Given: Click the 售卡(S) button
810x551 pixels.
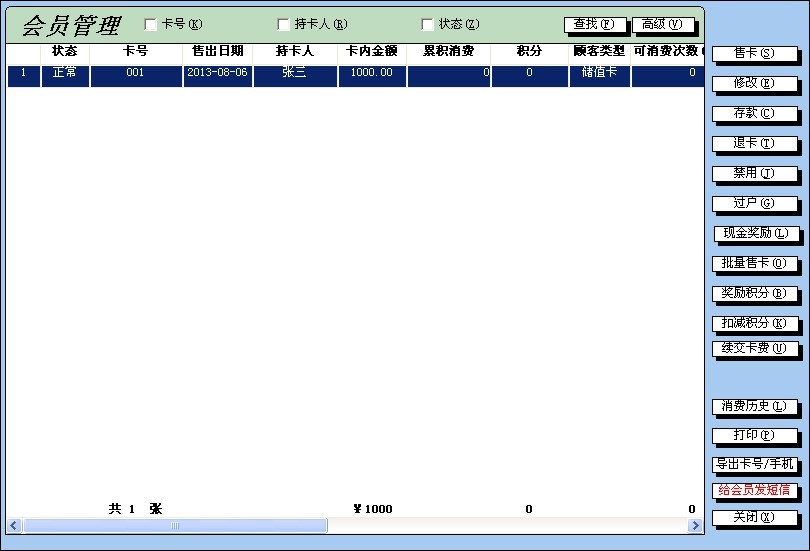Looking at the screenshot, I should pos(754,53).
